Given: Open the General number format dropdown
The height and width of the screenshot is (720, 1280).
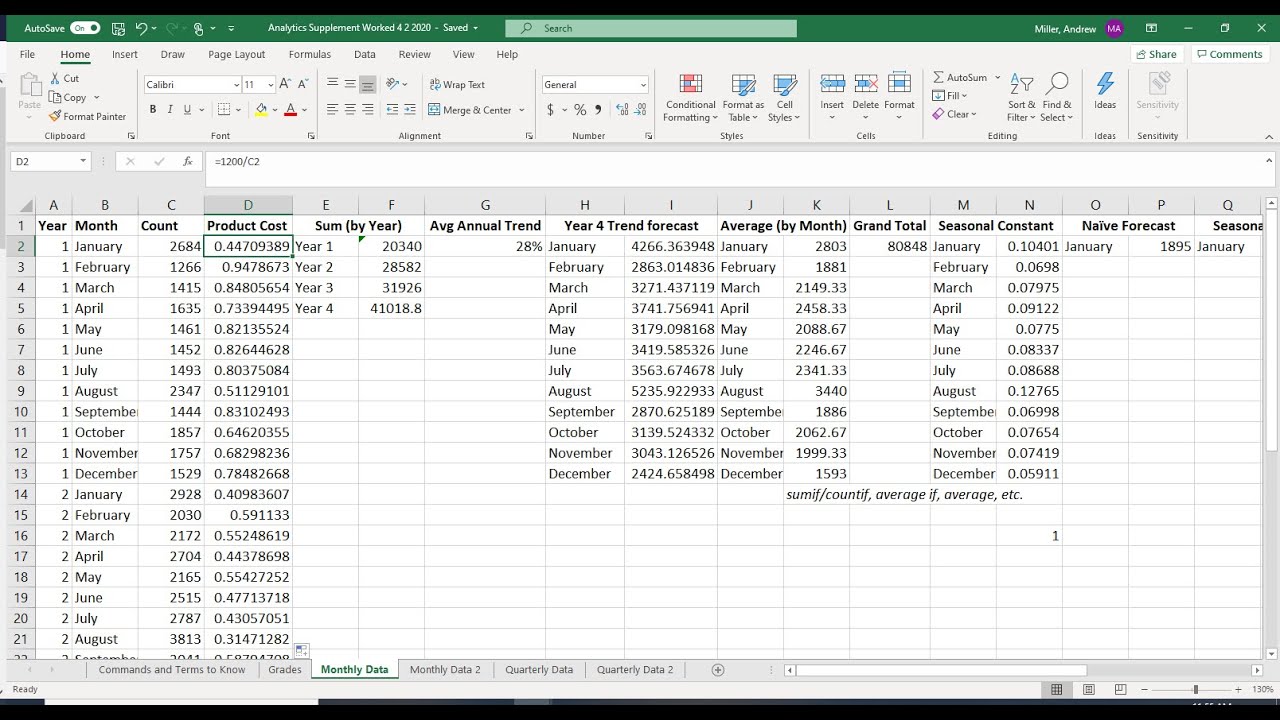Looking at the screenshot, I should coord(643,85).
